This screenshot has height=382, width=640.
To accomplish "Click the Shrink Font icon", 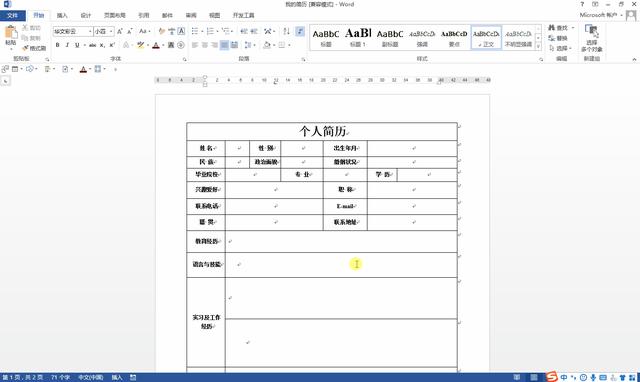I will (x=129, y=31).
